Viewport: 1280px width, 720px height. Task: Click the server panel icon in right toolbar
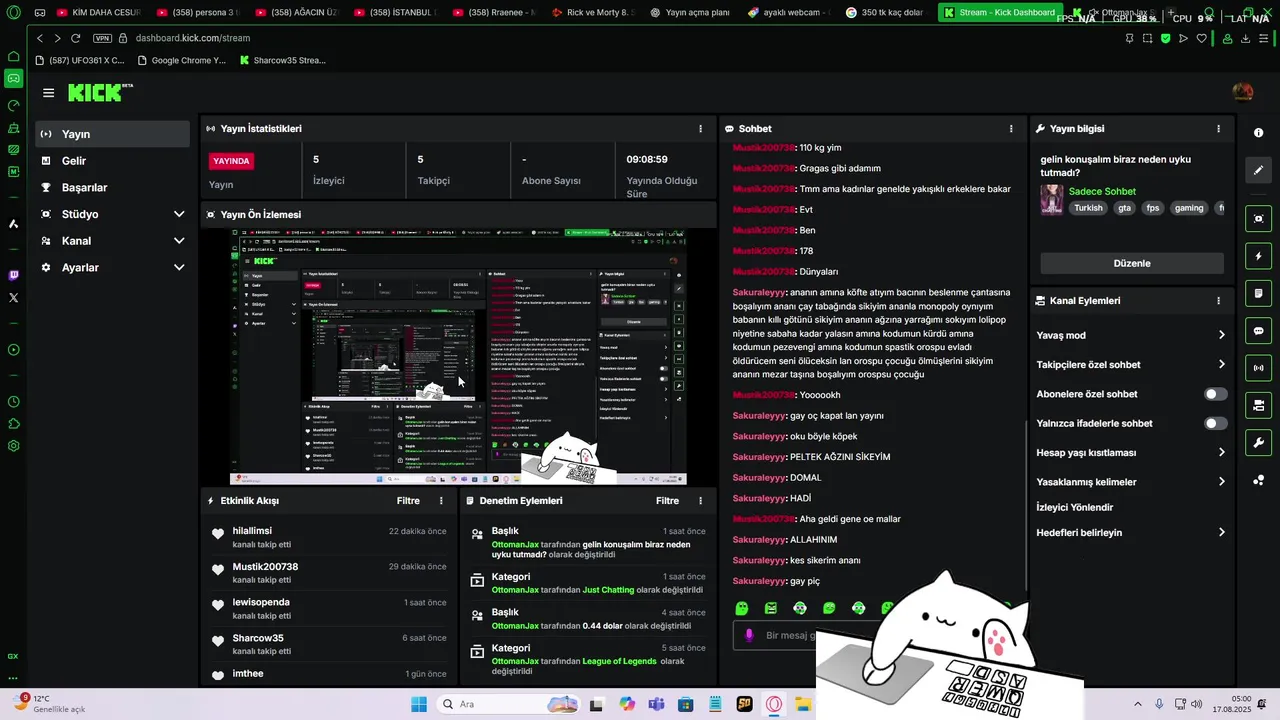click(x=1258, y=405)
